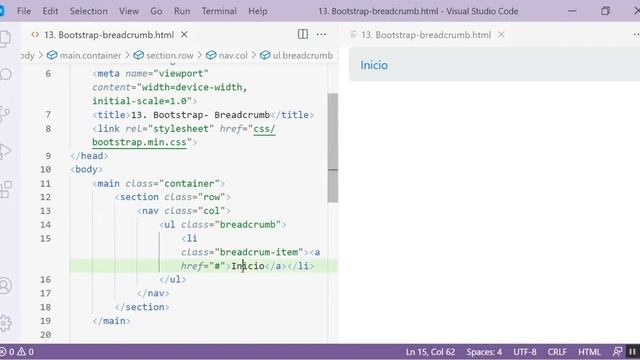Click line number 8 in the gutter
This screenshot has width=640, height=360.
tap(48, 129)
